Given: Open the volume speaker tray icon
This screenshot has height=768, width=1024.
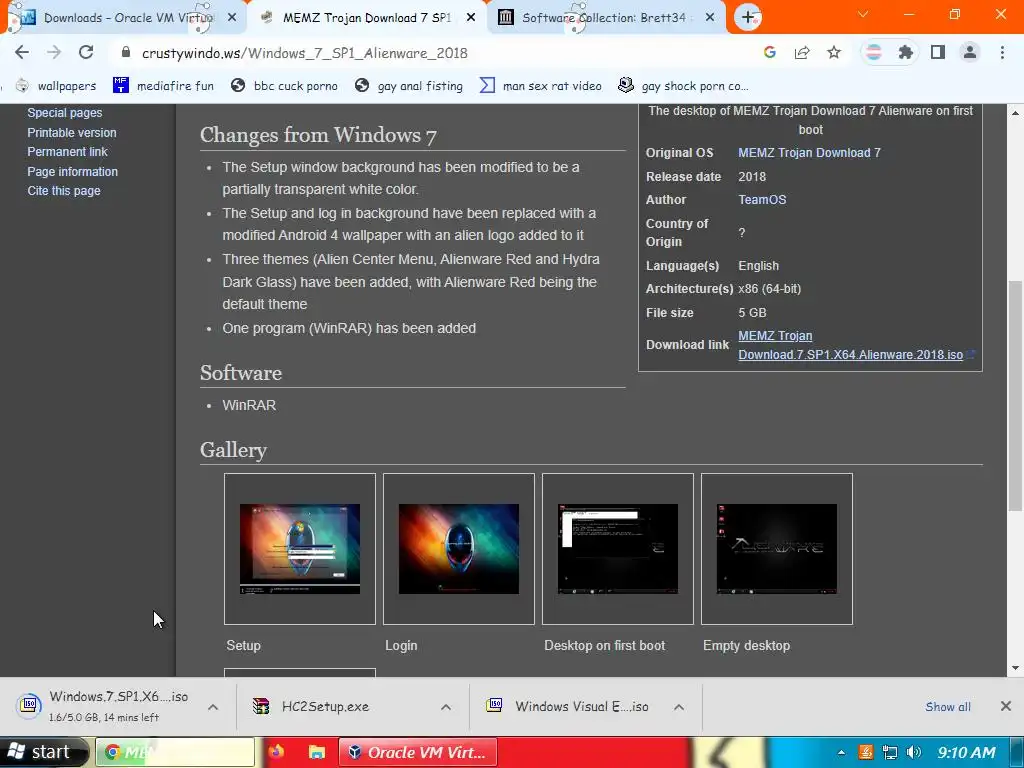Looking at the screenshot, I should [x=914, y=752].
